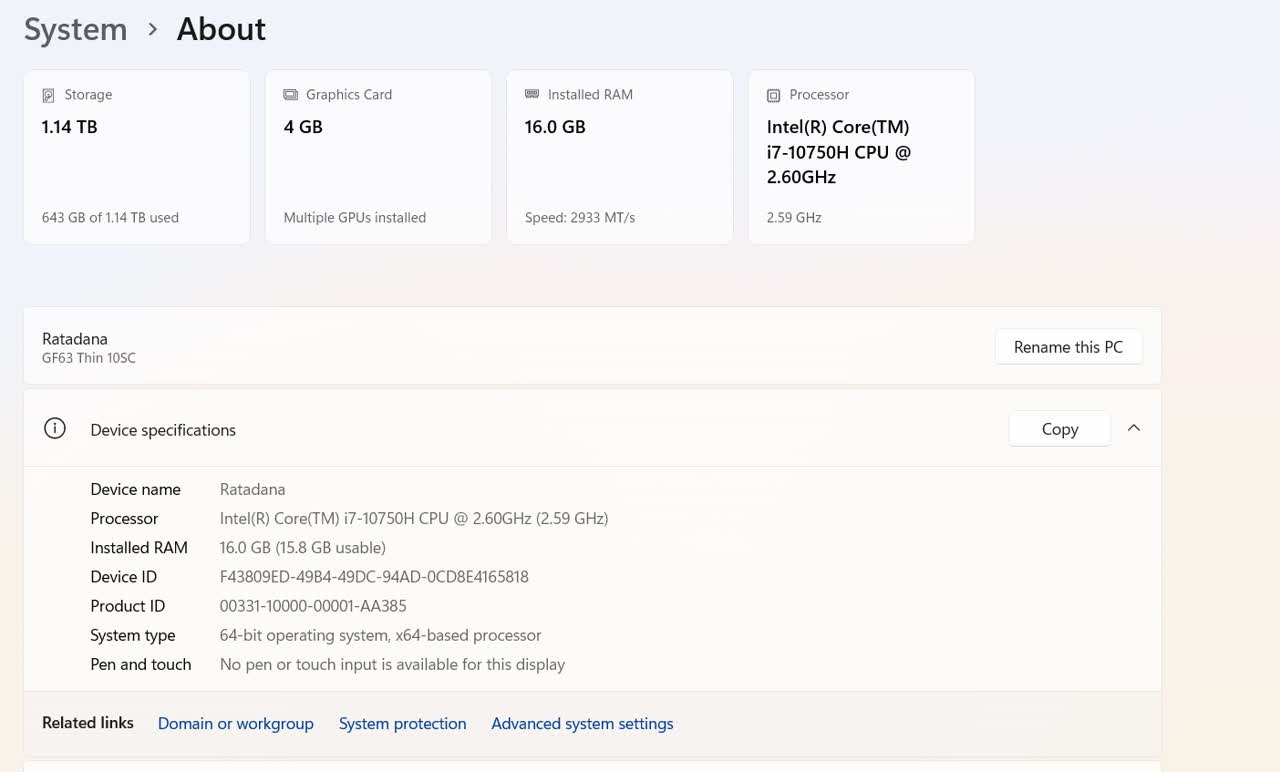Click the Installed RAM label in specifications
The image size is (1280, 772).
139,548
